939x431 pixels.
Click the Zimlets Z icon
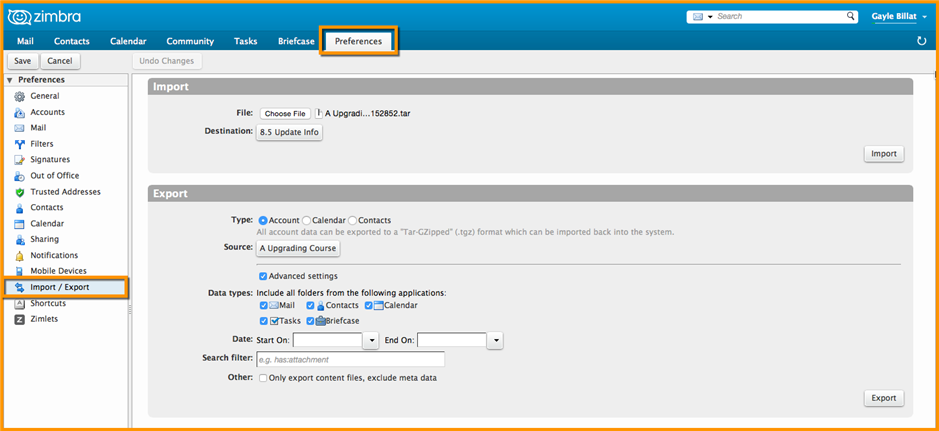coord(19,320)
